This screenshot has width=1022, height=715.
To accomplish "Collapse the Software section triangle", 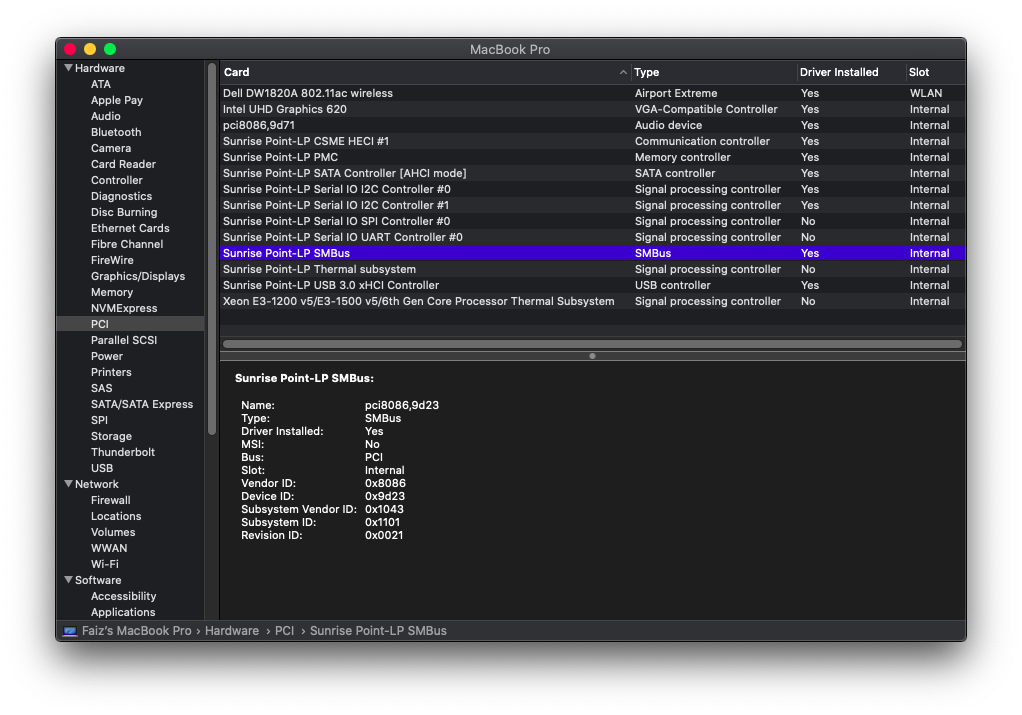I will [68, 579].
